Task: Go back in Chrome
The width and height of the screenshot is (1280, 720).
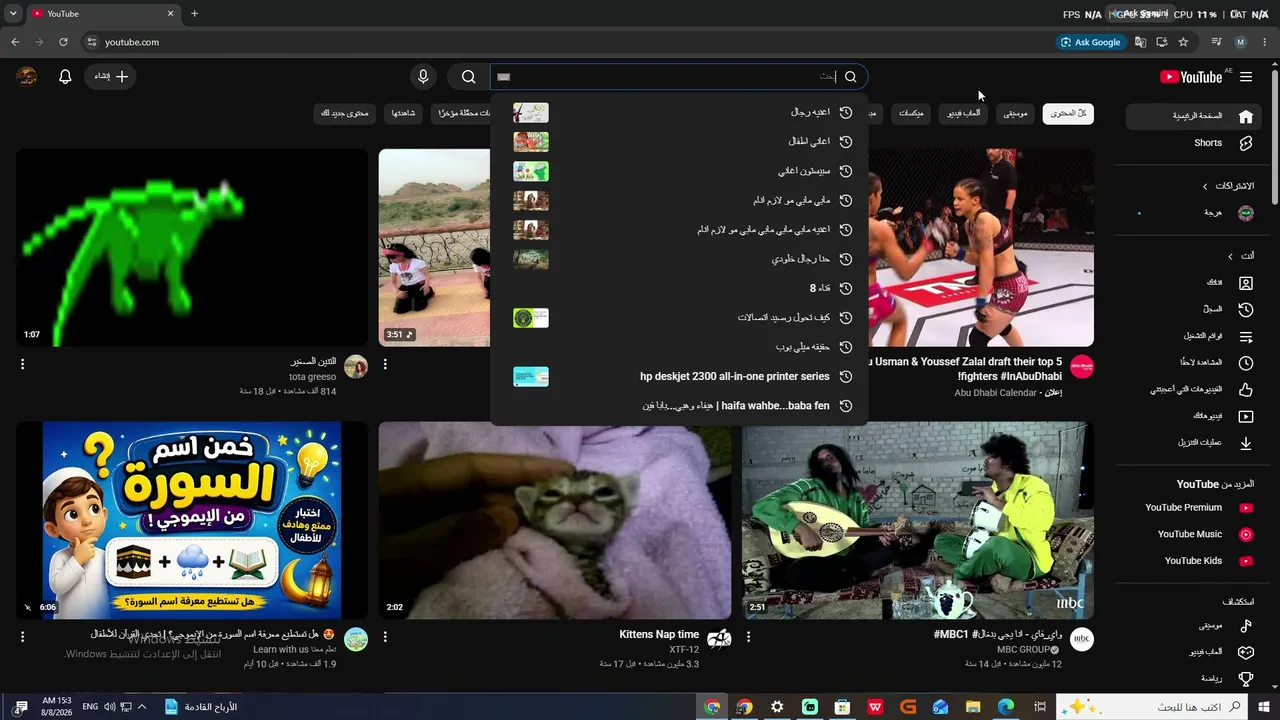Action: (x=15, y=42)
